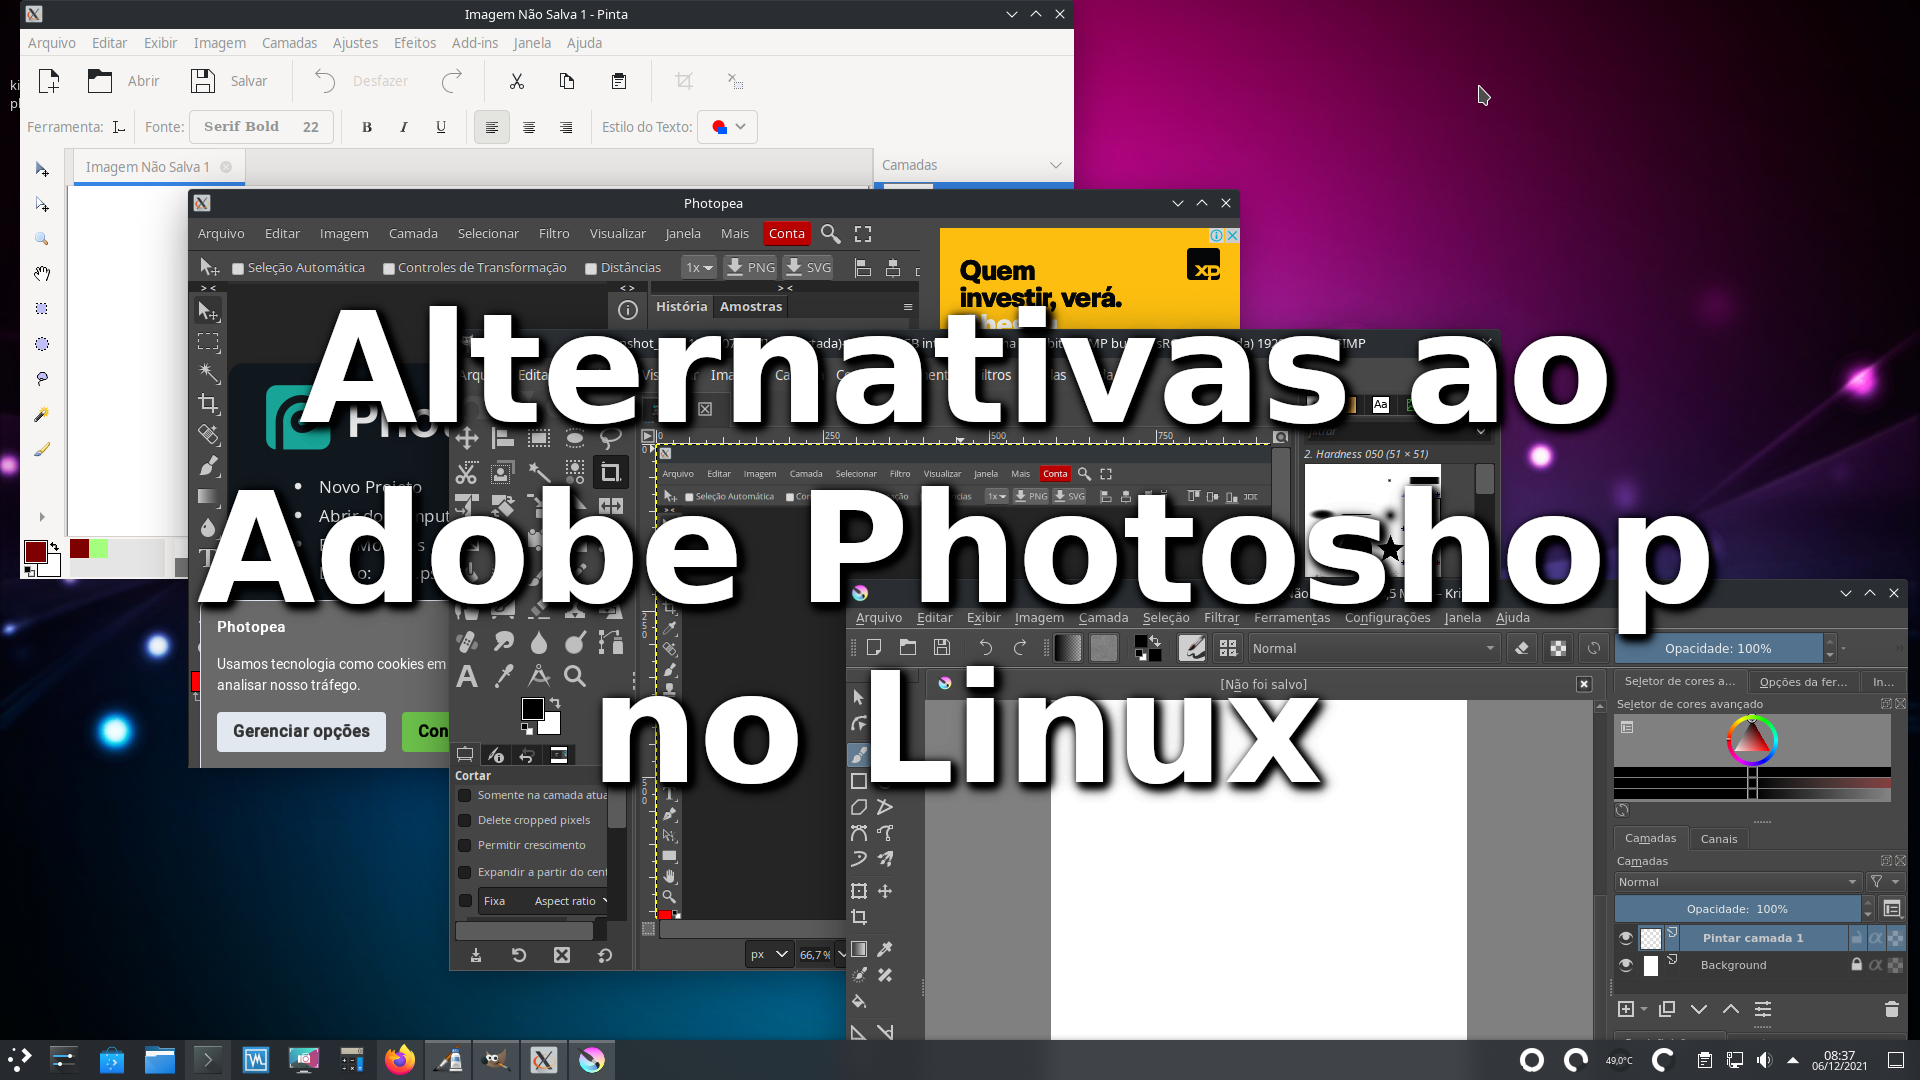The height and width of the screenshot is (1080, 1920).
Task: Open the Efeitos menu in Pinta
Action: [x=415, y=43]
